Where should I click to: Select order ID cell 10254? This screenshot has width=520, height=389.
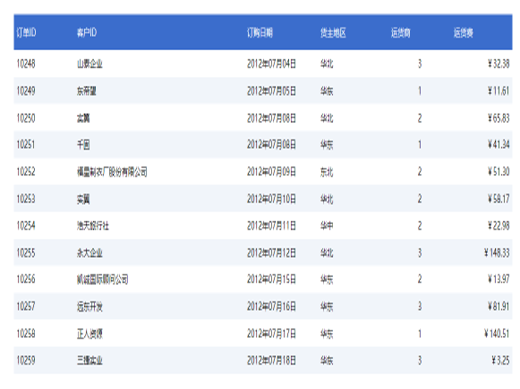(26, 226)
